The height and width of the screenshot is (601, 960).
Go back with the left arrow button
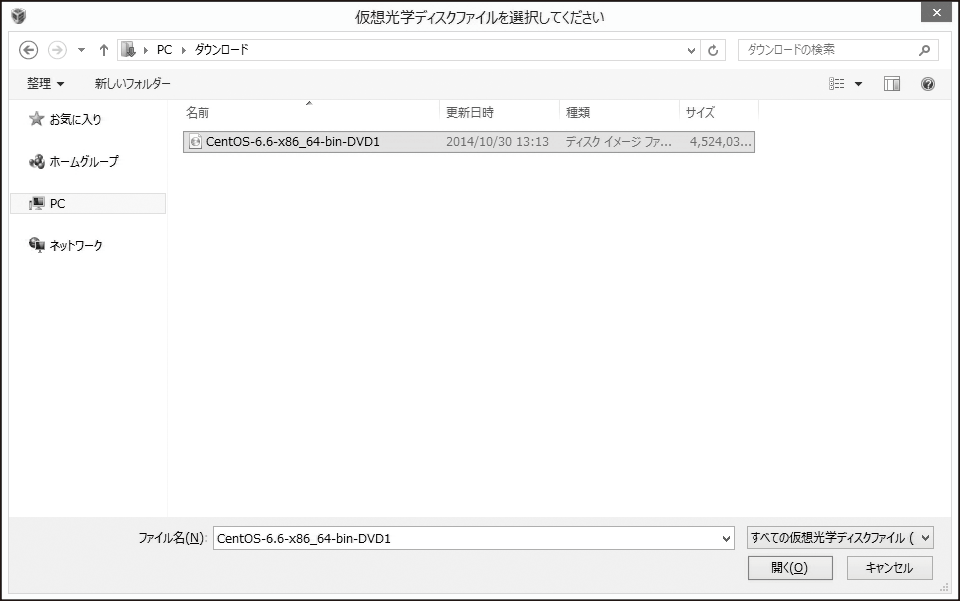pos(28,50)
